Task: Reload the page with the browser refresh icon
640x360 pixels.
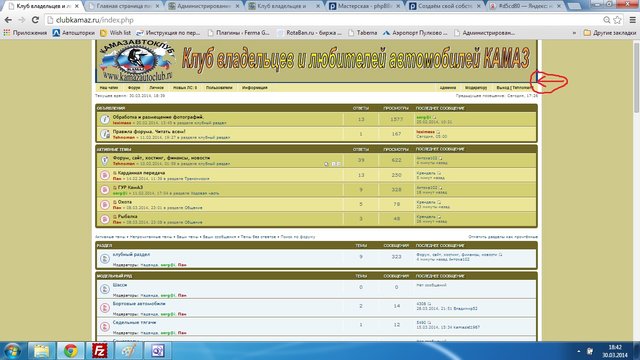Action: point(35,20)
